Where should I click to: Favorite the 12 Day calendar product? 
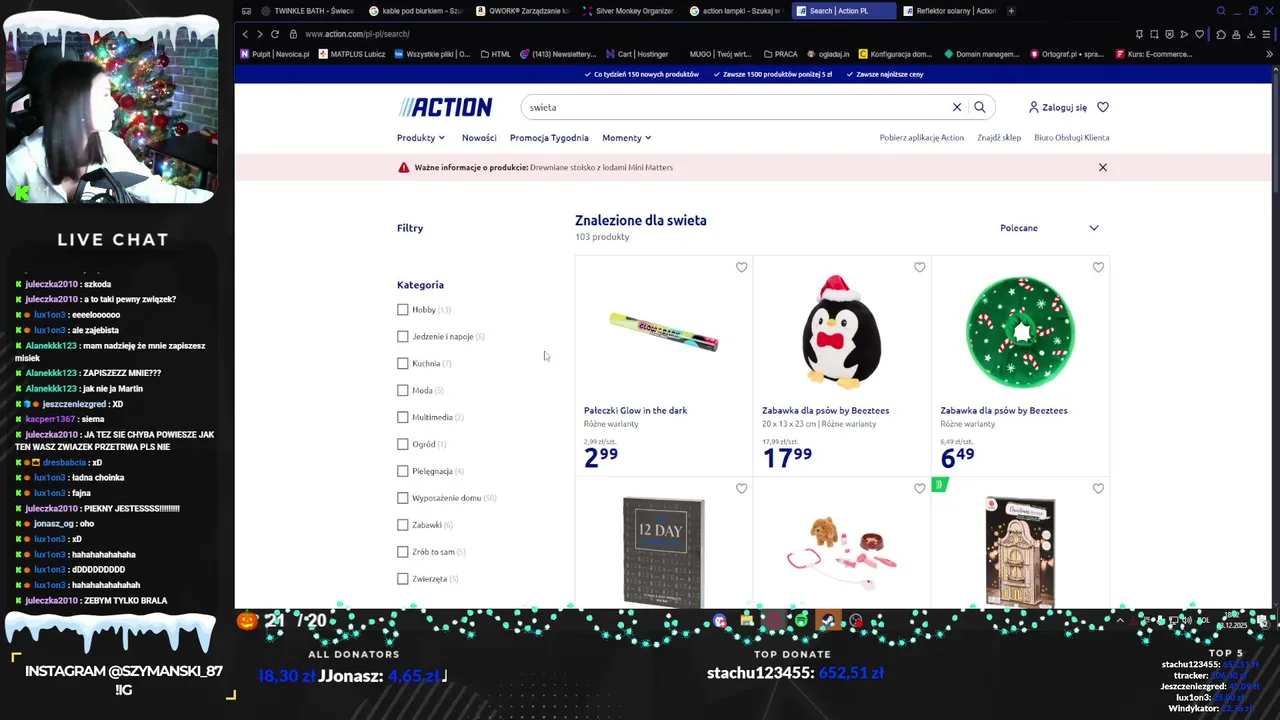(x=741, y=488)
